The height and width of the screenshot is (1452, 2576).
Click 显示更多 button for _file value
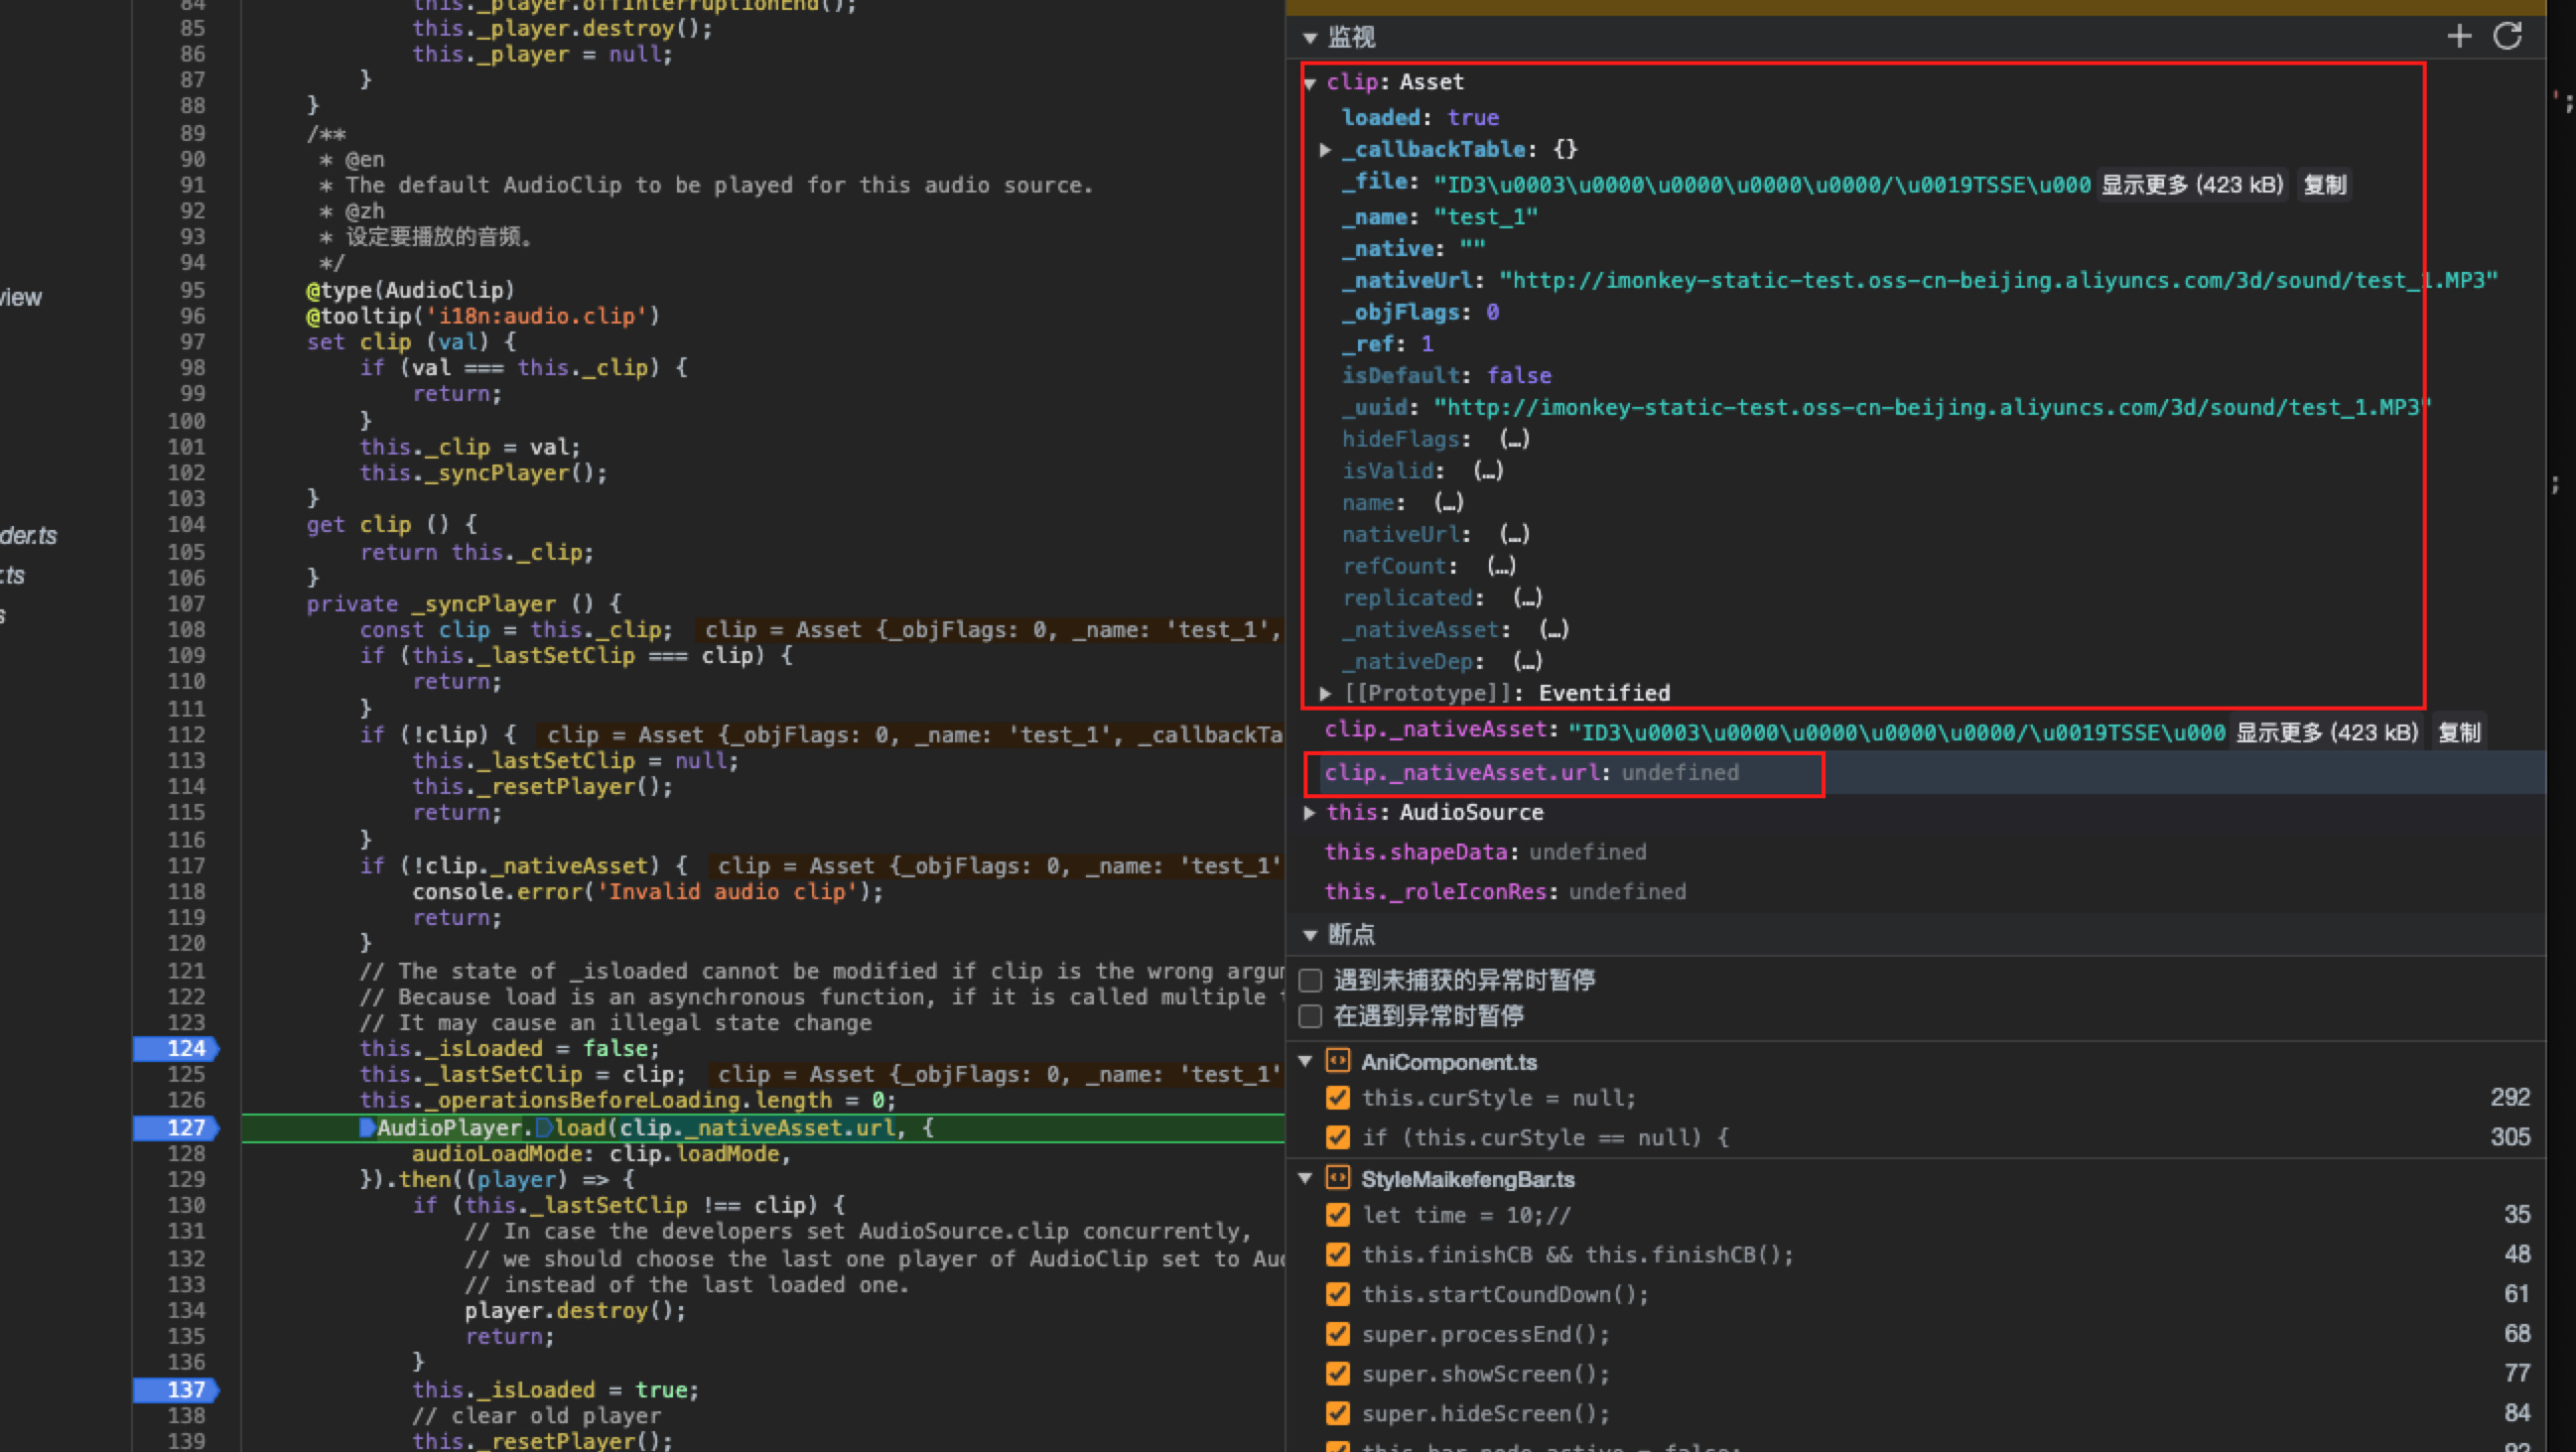click(x=2191, y=185)
